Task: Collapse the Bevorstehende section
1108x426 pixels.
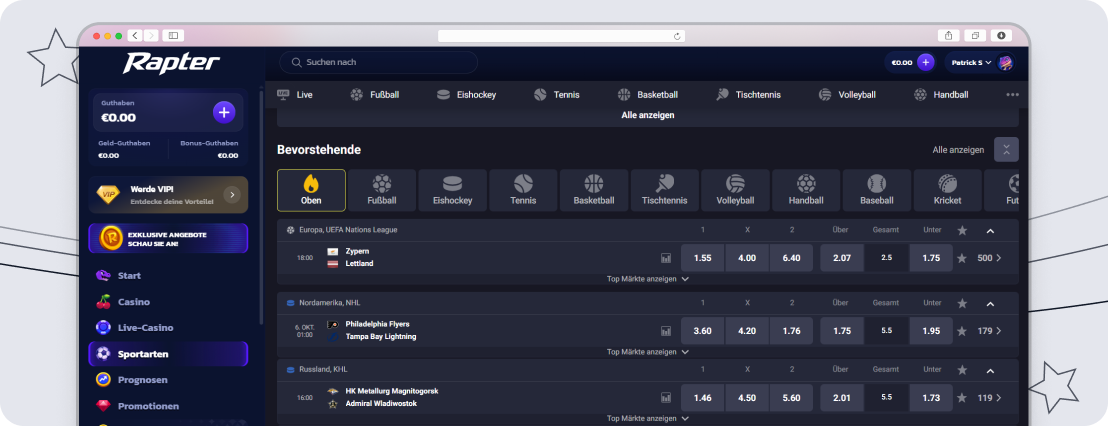Action: coord(1006,150)
